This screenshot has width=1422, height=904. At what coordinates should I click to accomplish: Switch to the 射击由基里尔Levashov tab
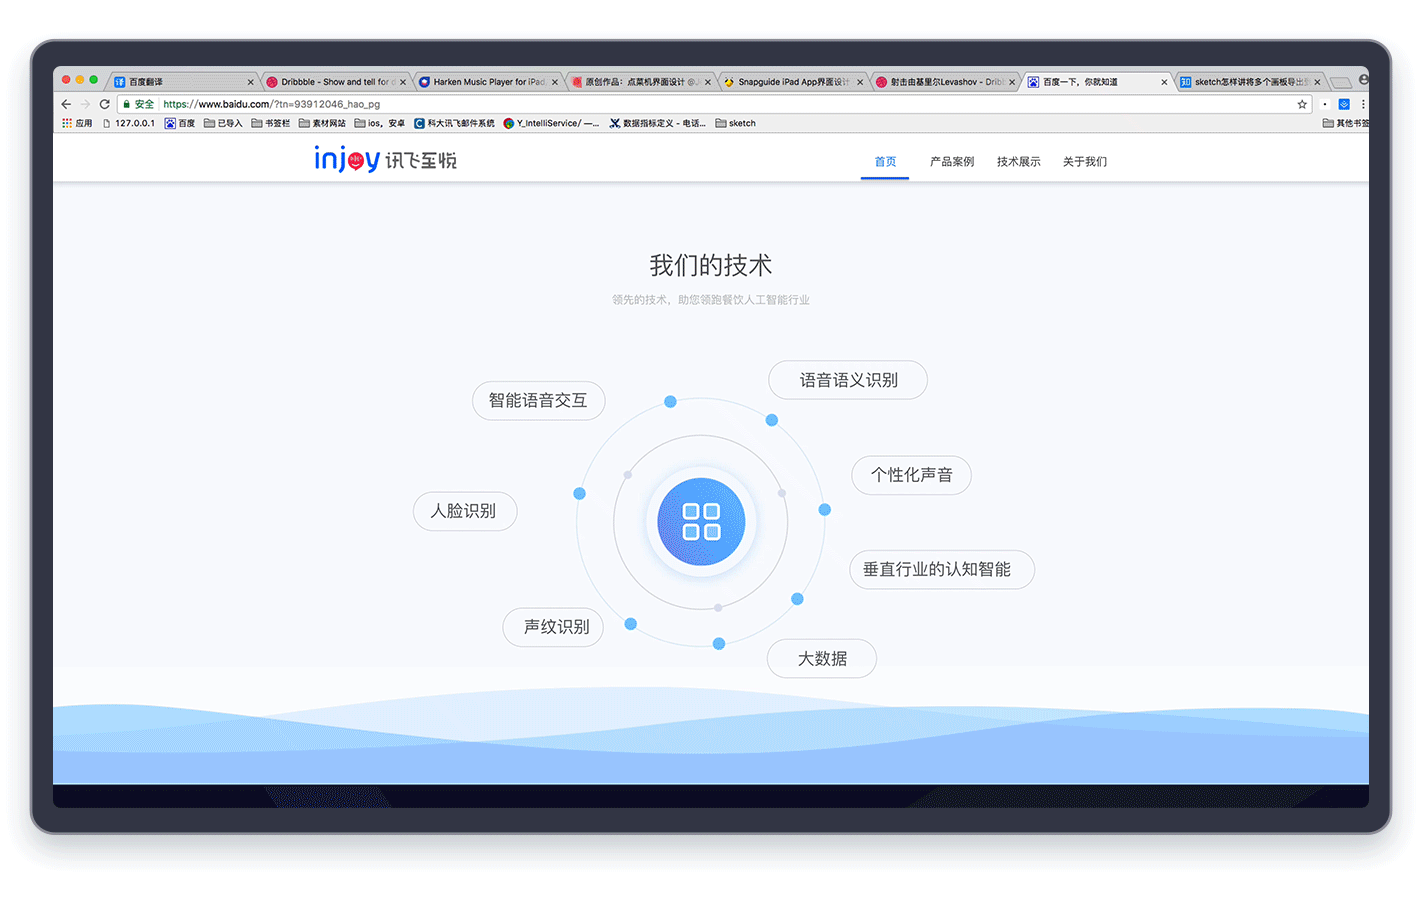click(x=943, y=82)
